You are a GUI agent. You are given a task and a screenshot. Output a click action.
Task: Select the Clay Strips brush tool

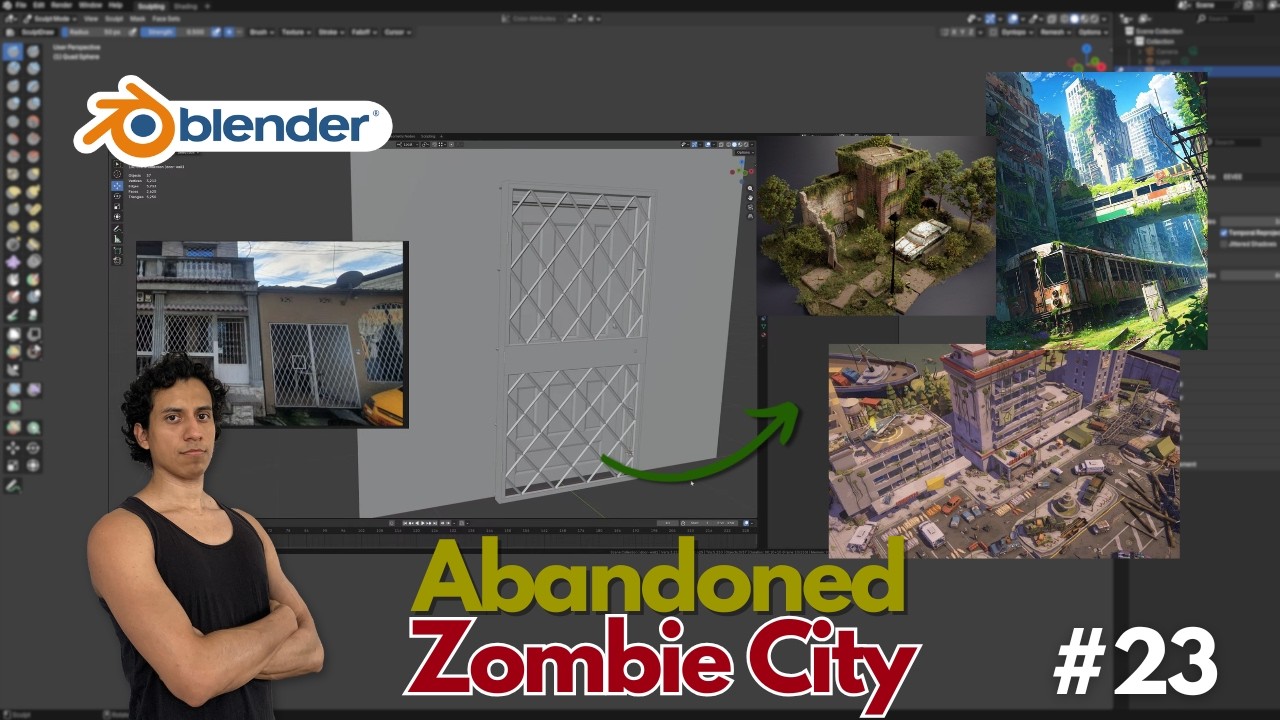pos(33,68)
